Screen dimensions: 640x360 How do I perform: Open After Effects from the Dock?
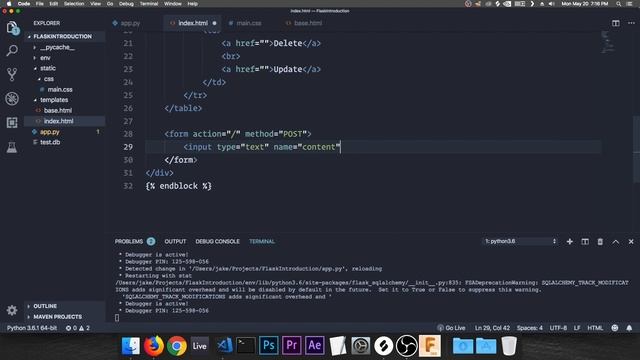314,346
